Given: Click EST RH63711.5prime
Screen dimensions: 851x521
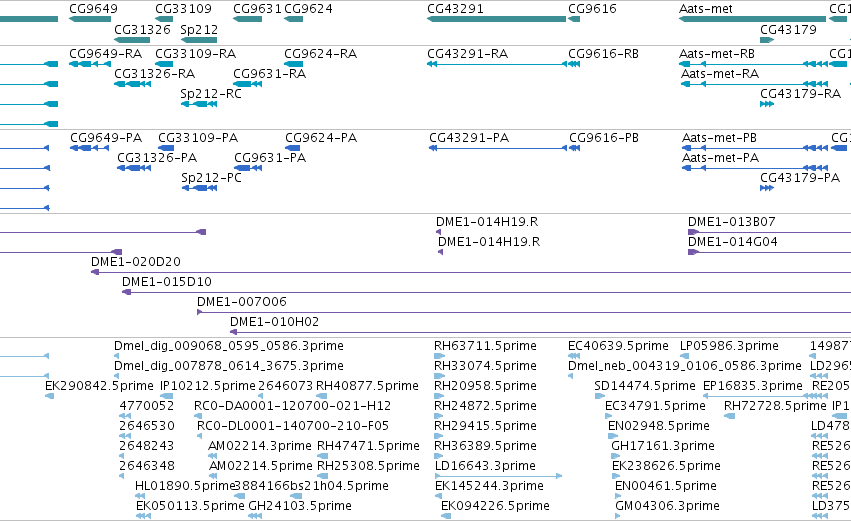Looking at the screenshot, I should point(485,346).
